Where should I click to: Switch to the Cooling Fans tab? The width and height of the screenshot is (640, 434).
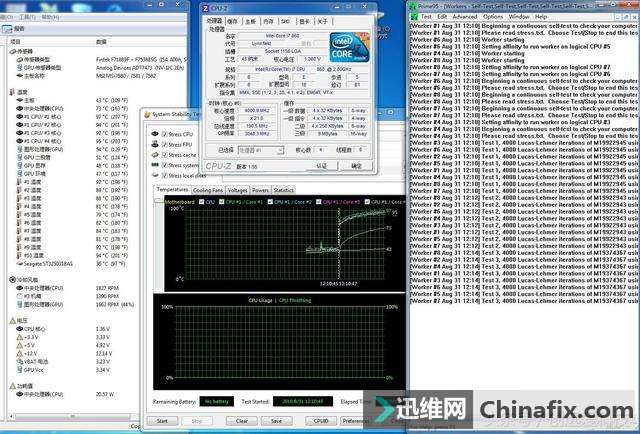[x=208, y=190]
